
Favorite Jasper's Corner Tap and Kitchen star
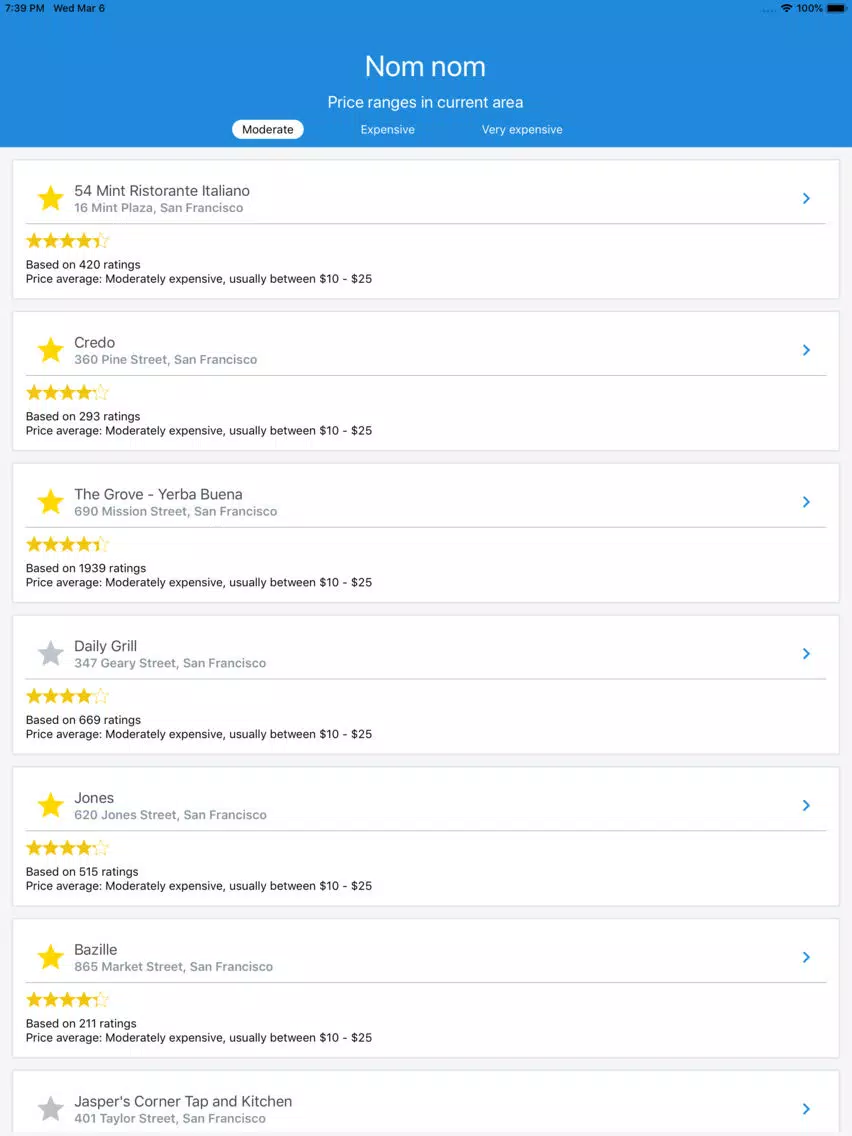[x=51, y=1109]
